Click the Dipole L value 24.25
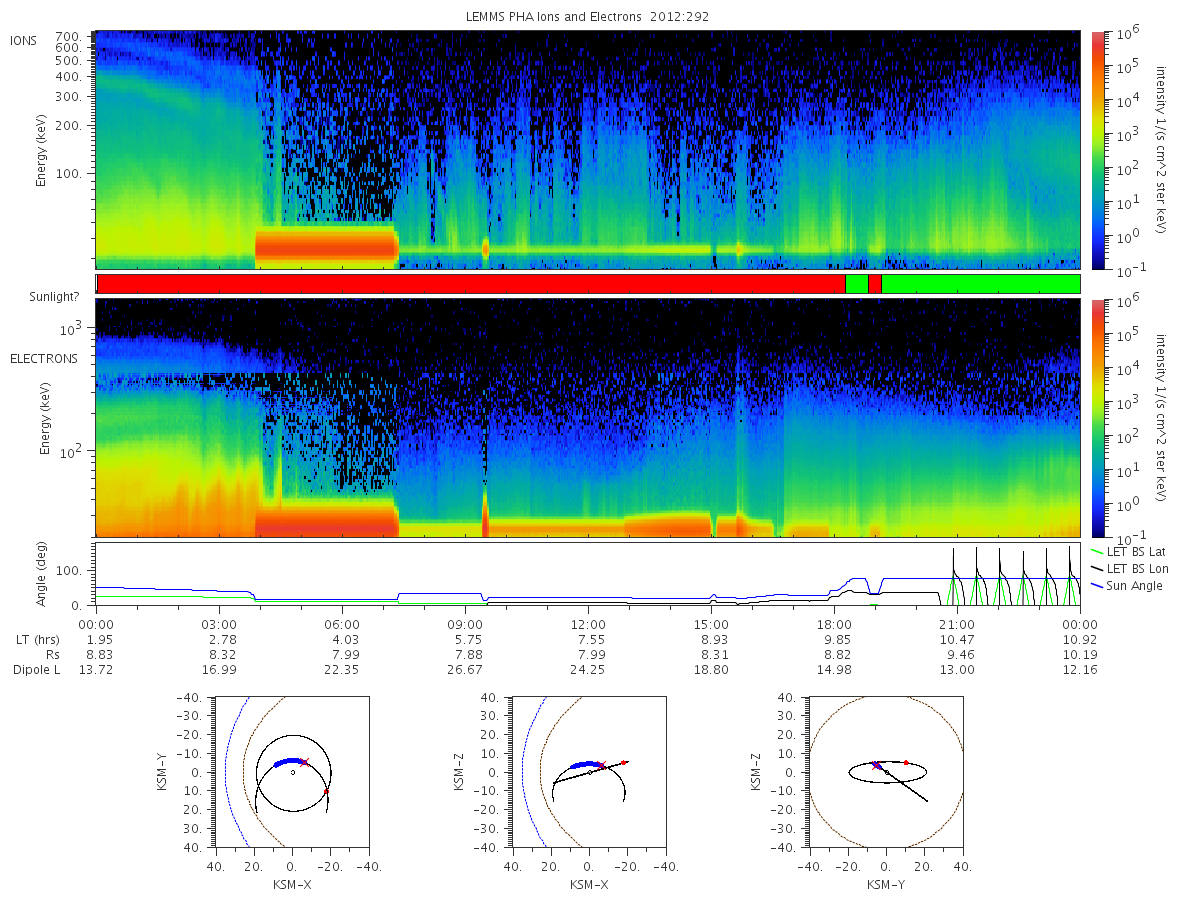 [x=588, y=669]
